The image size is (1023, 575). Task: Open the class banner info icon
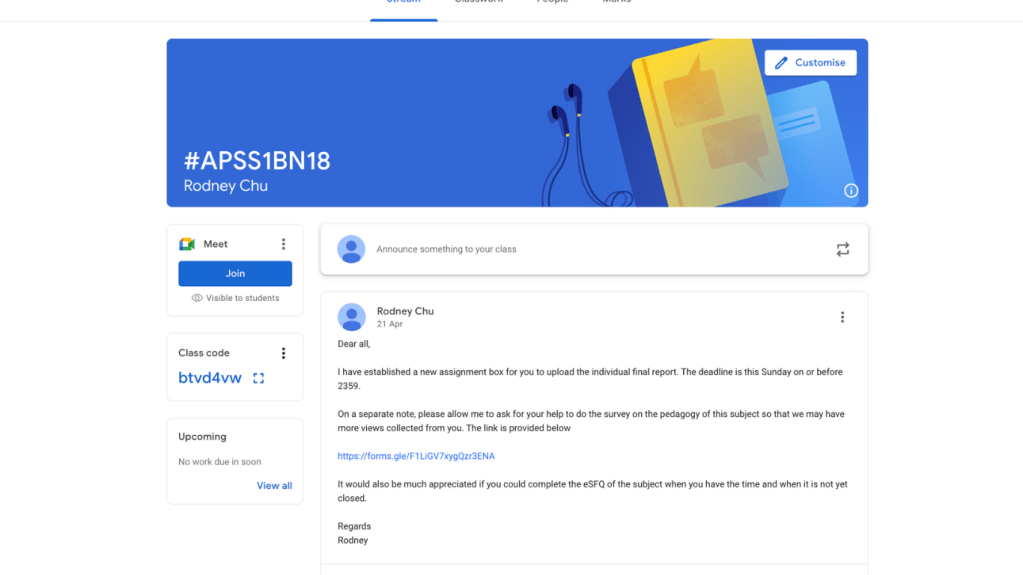coord(851,191)
